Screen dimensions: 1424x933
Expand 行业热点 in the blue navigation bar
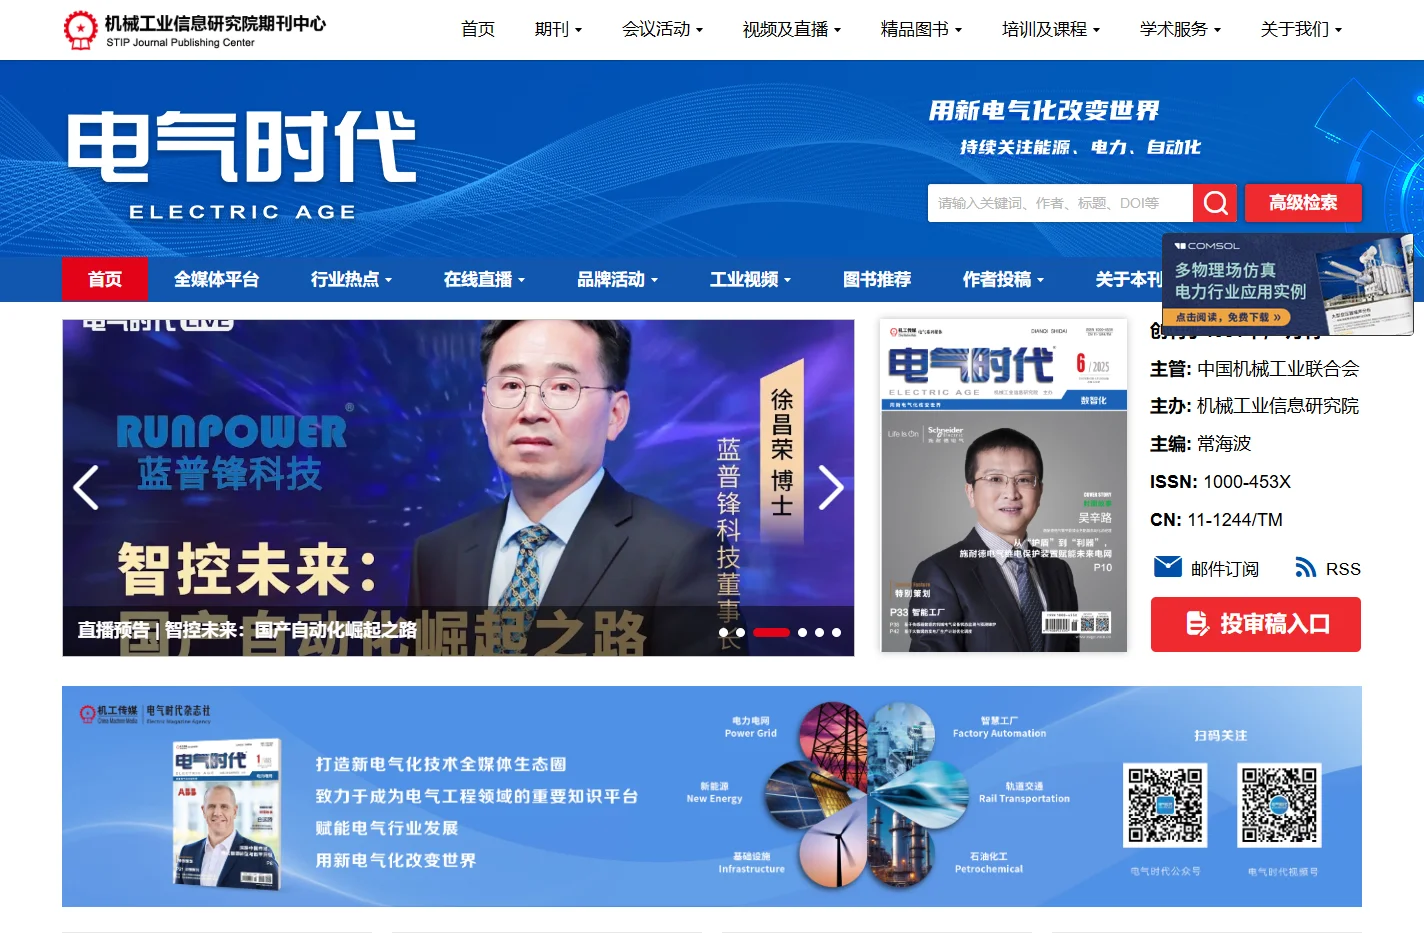351,279
